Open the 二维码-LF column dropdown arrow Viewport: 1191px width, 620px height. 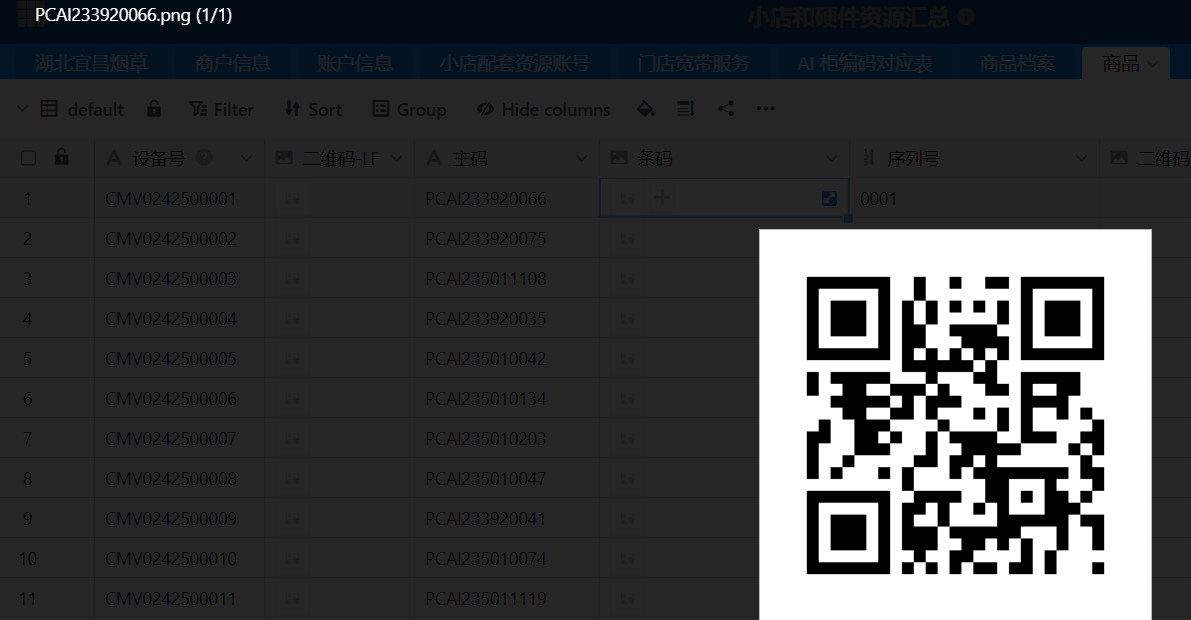coord(396,158)
